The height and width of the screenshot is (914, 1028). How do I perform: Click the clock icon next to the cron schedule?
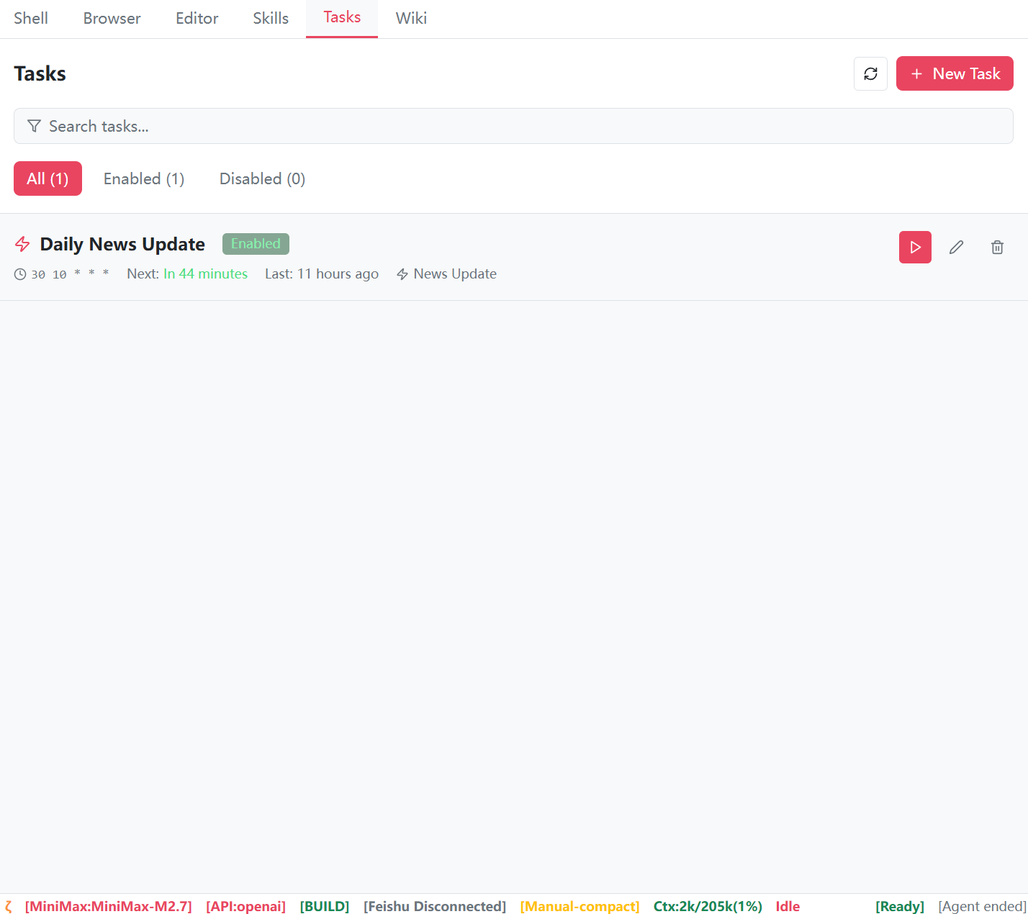click(20, 274)
